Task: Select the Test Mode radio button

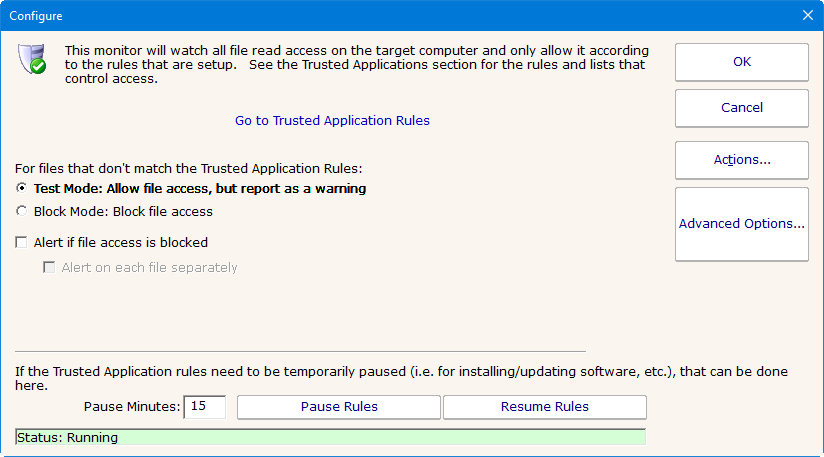Action: pos(23,188)
